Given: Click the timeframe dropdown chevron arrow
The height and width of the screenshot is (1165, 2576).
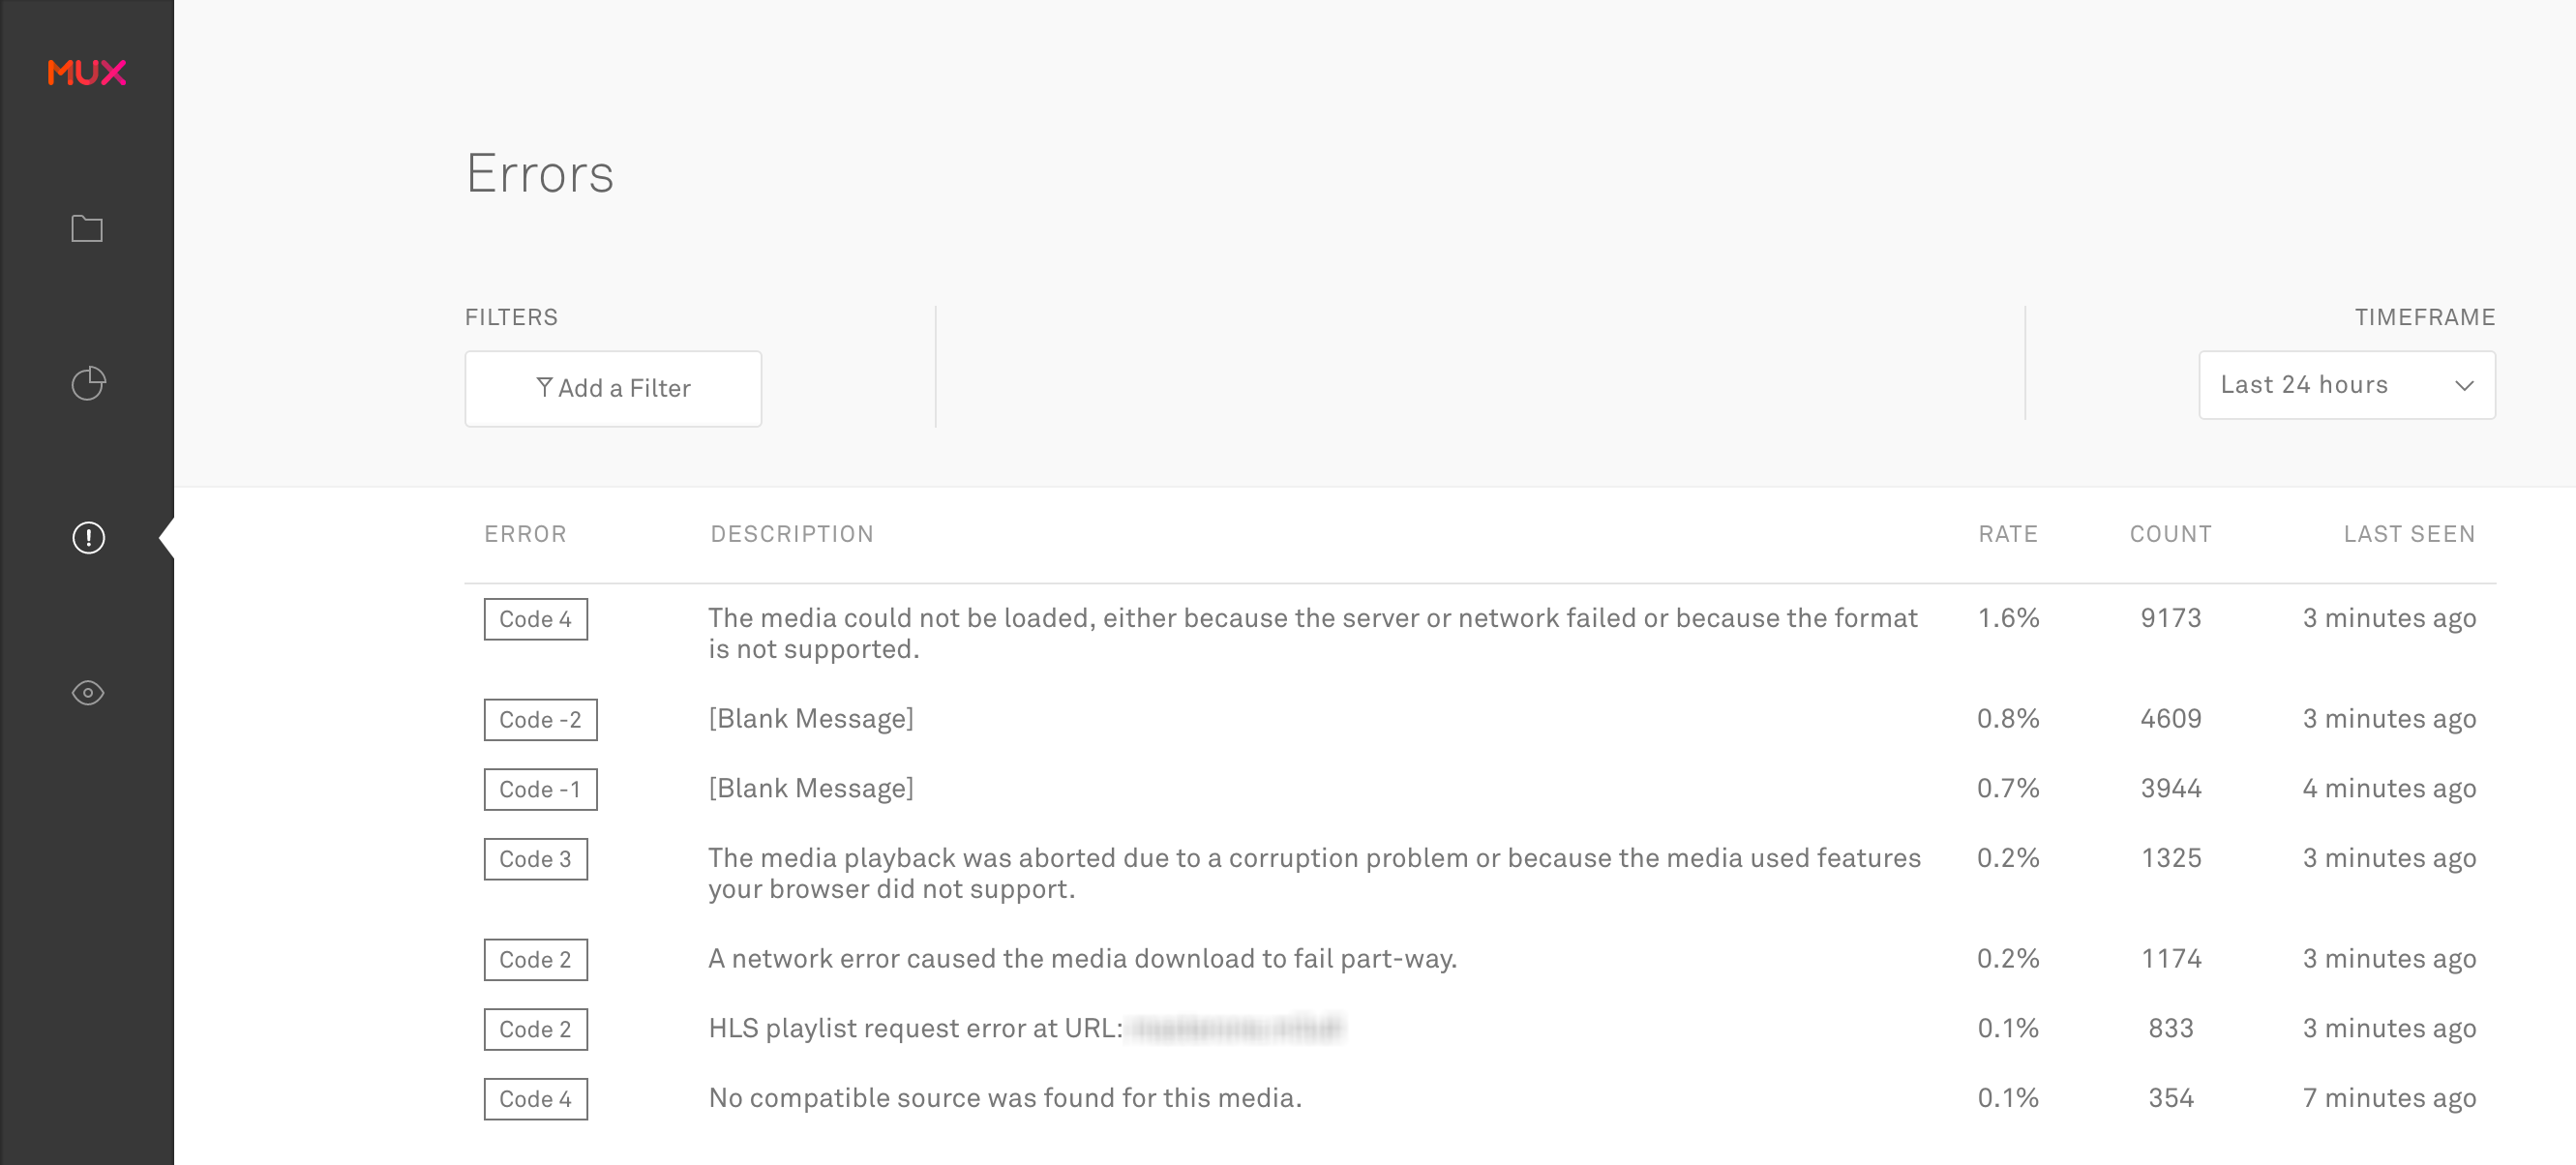Looking at the screenshot, I should 2464,386.
